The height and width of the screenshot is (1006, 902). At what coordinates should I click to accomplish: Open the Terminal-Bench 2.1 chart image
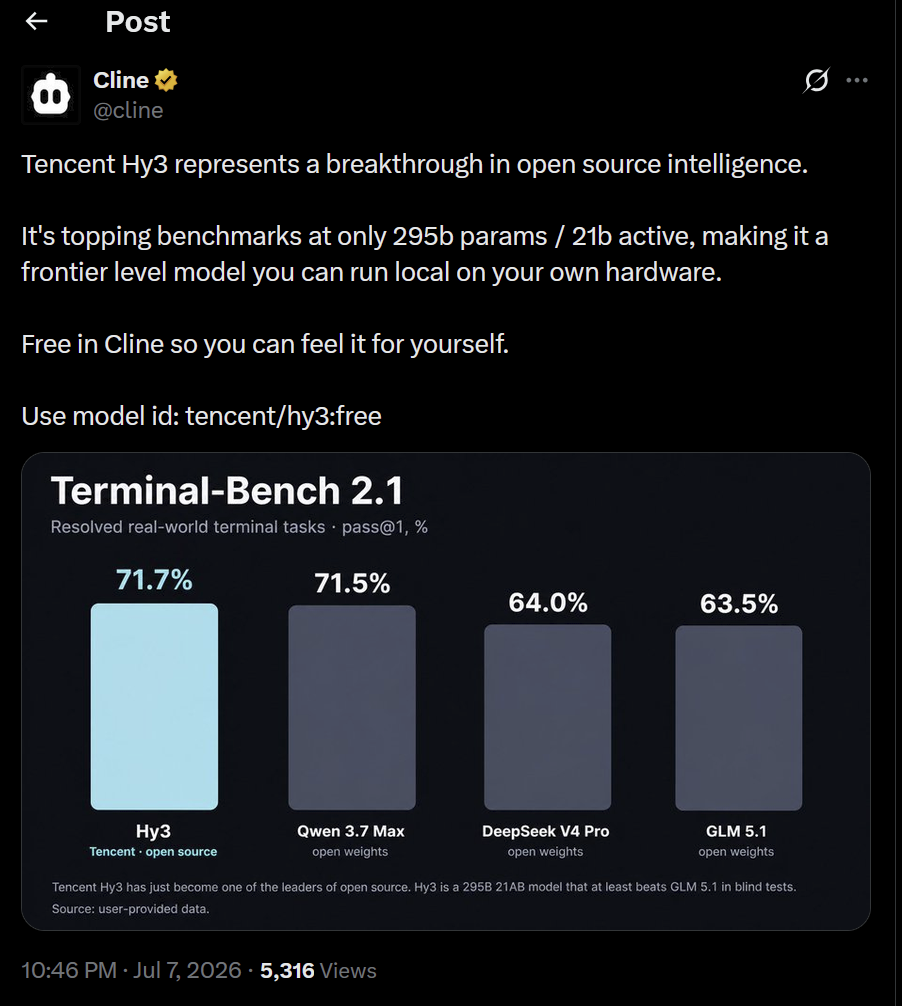446,691
